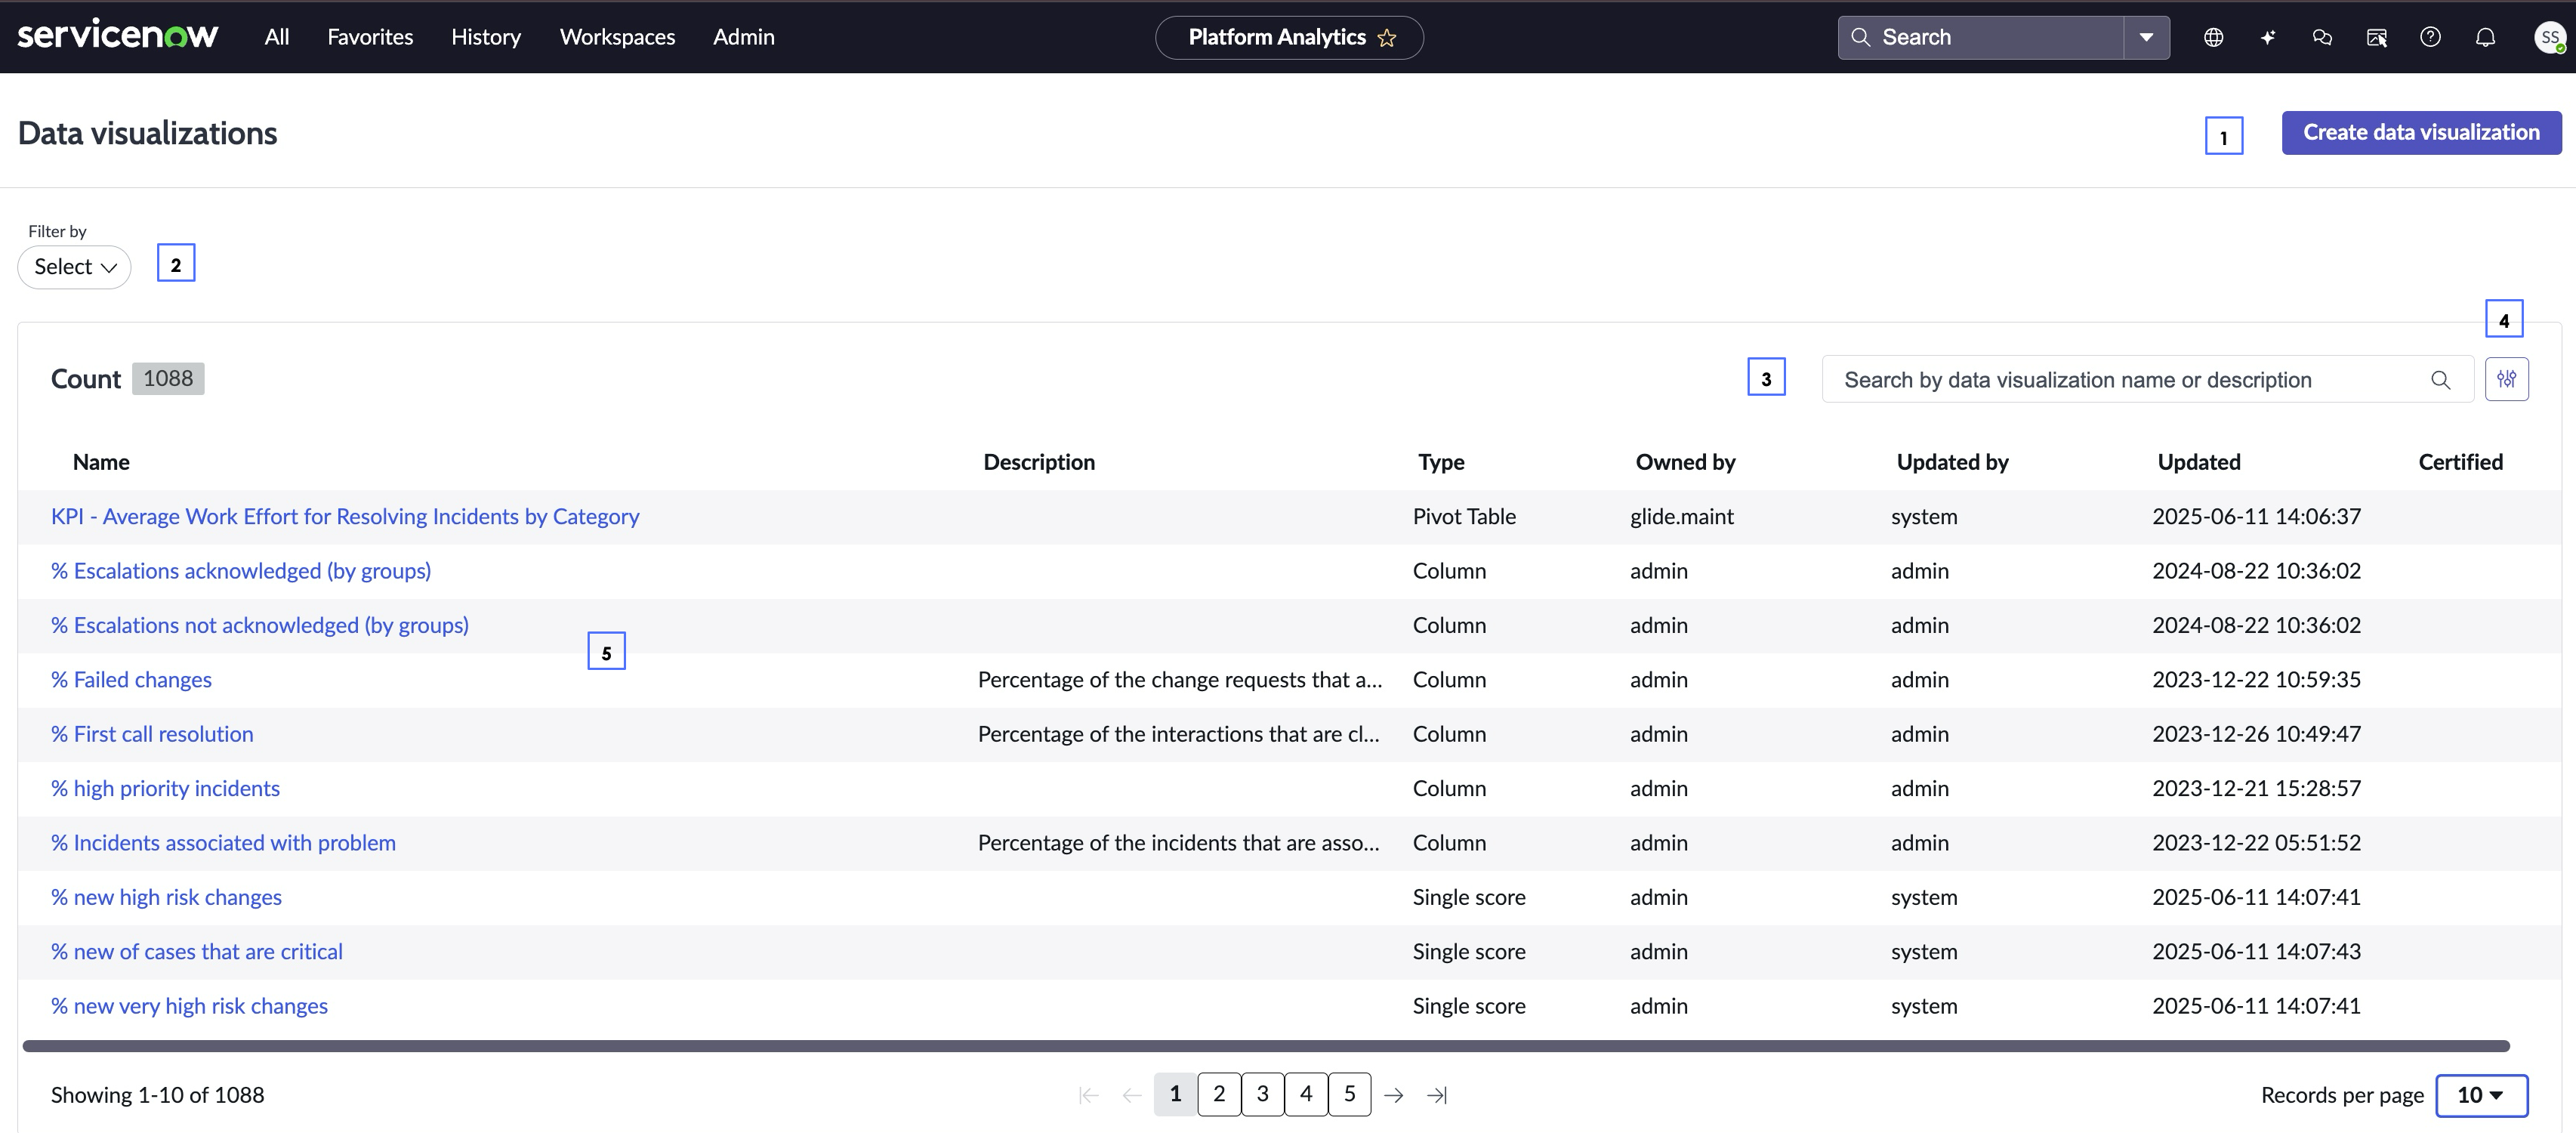Expand the Filter by Select dropdown
2576x1133 pixels.
click(75, 267)
